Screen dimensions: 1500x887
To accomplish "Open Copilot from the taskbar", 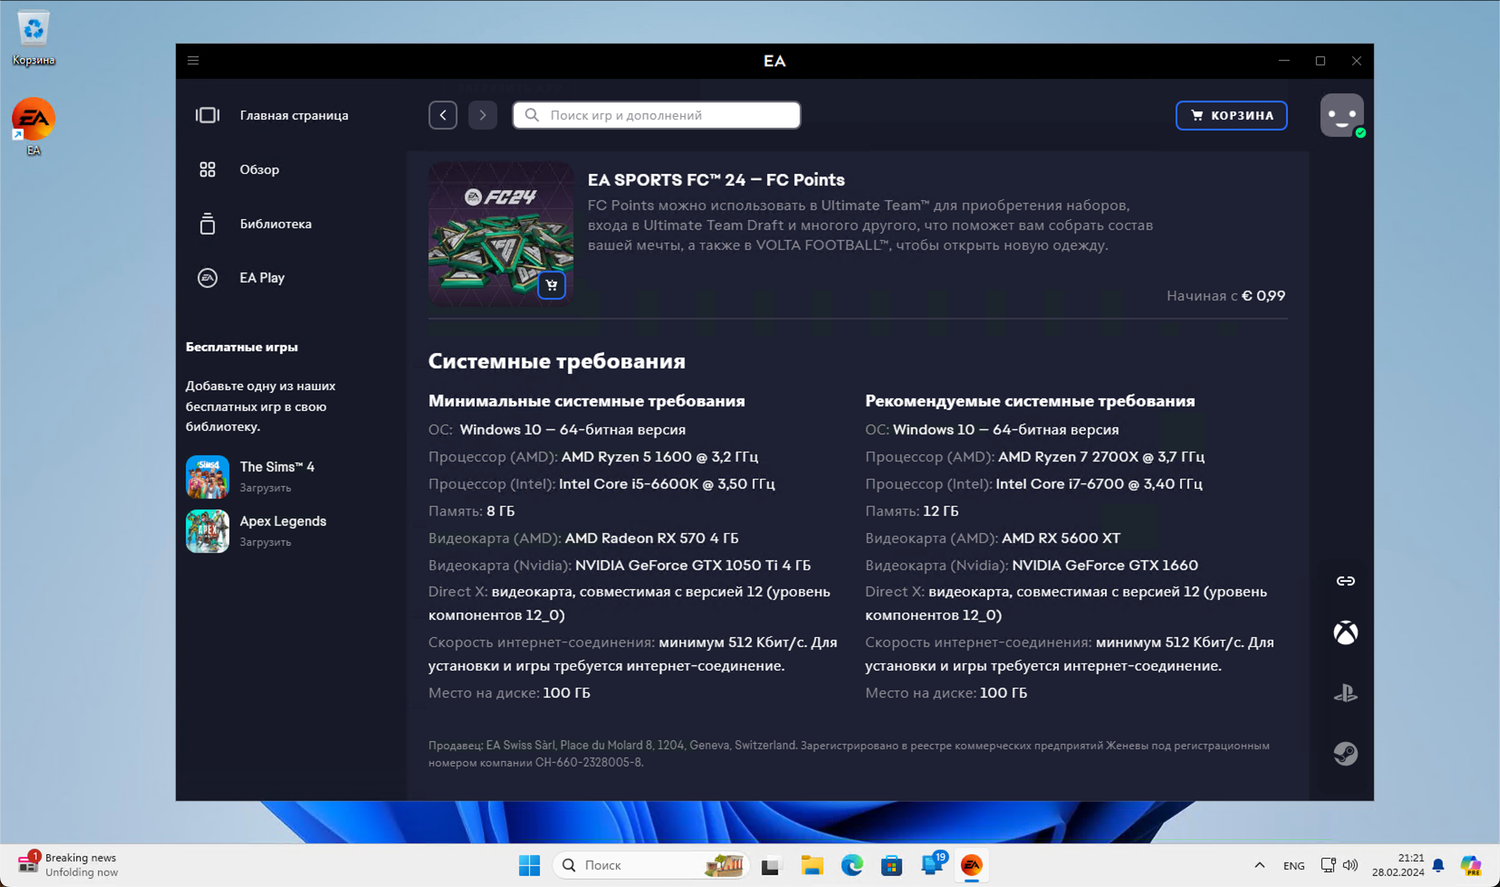I will tap(1470, 865).
